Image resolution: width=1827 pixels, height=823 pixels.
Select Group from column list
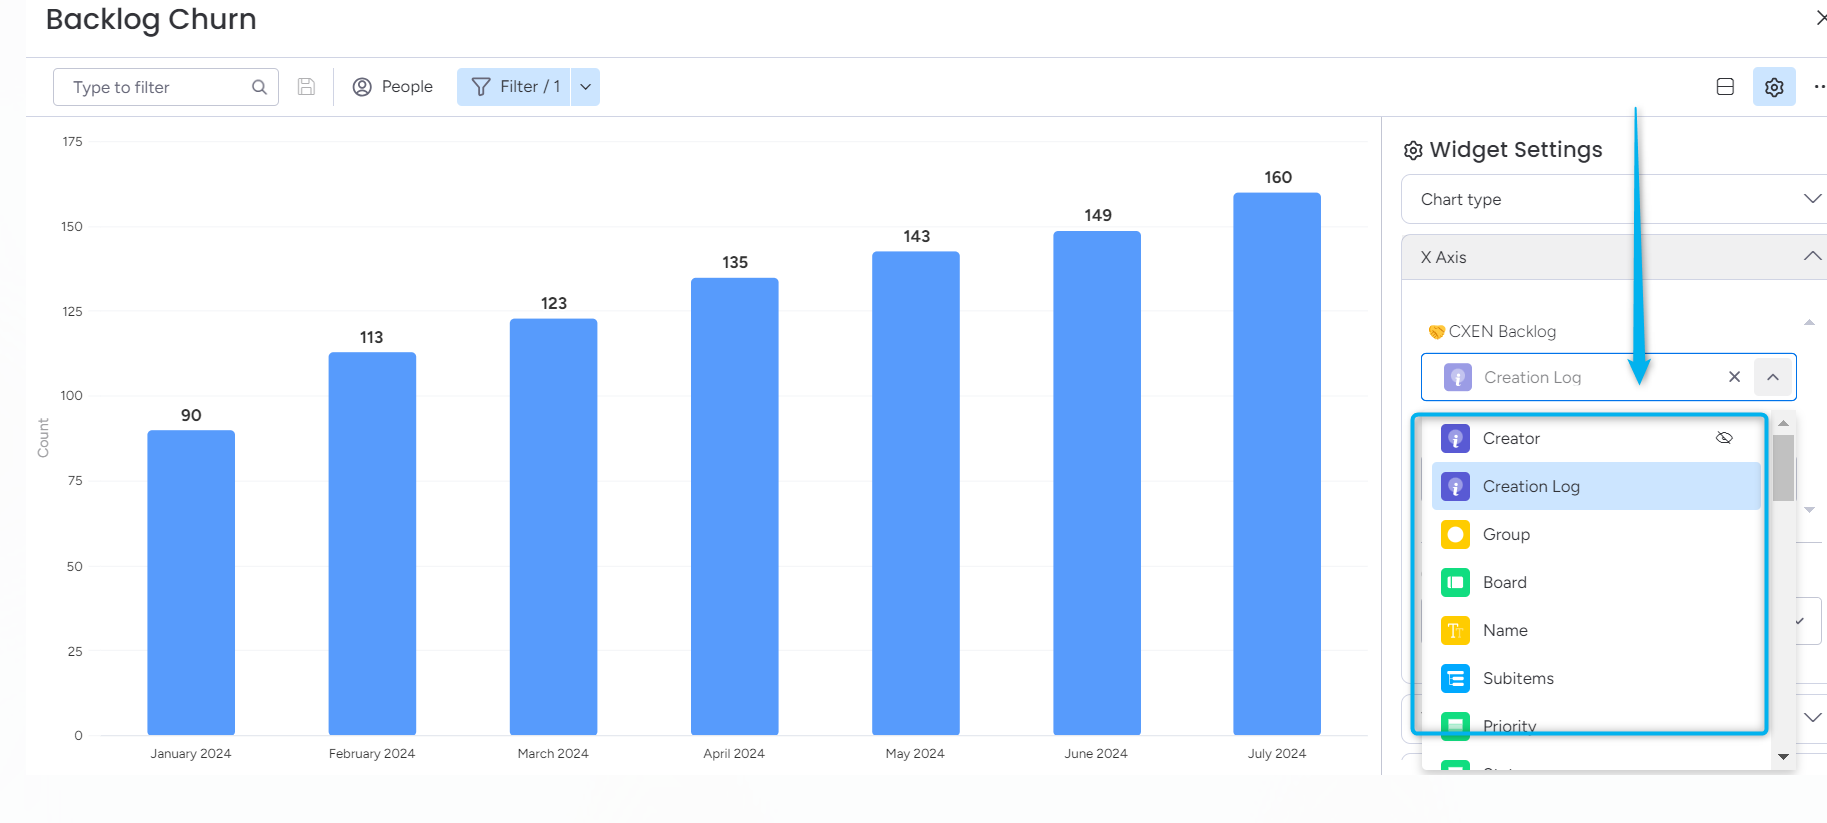pos(1506,534)
